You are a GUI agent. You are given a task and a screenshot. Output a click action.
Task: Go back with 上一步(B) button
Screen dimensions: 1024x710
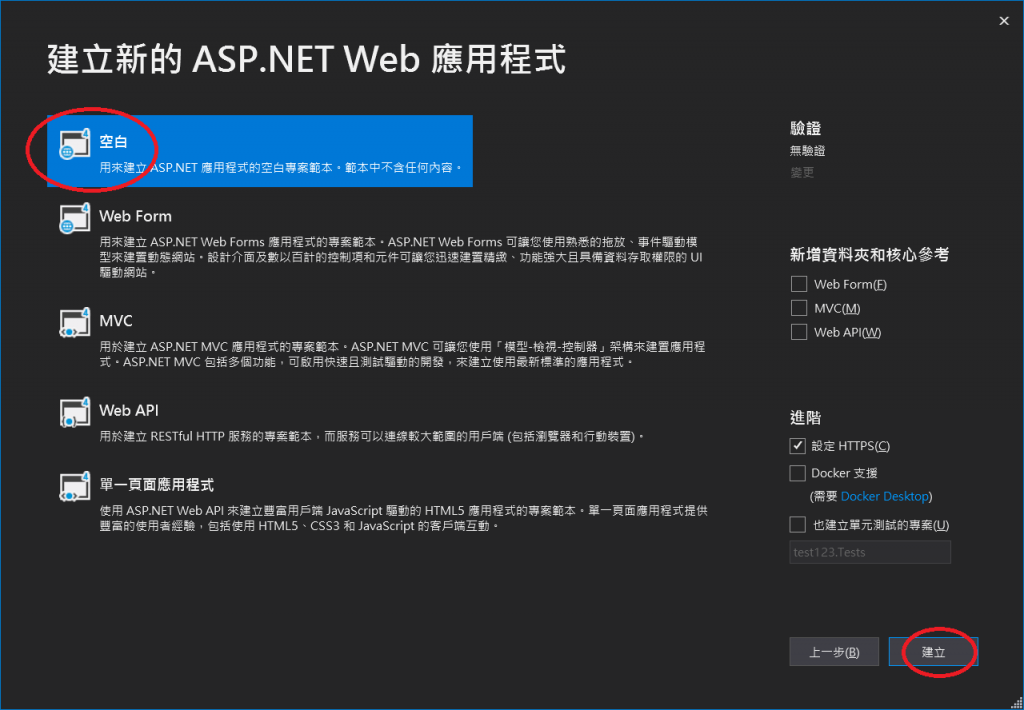click(834, 652)
